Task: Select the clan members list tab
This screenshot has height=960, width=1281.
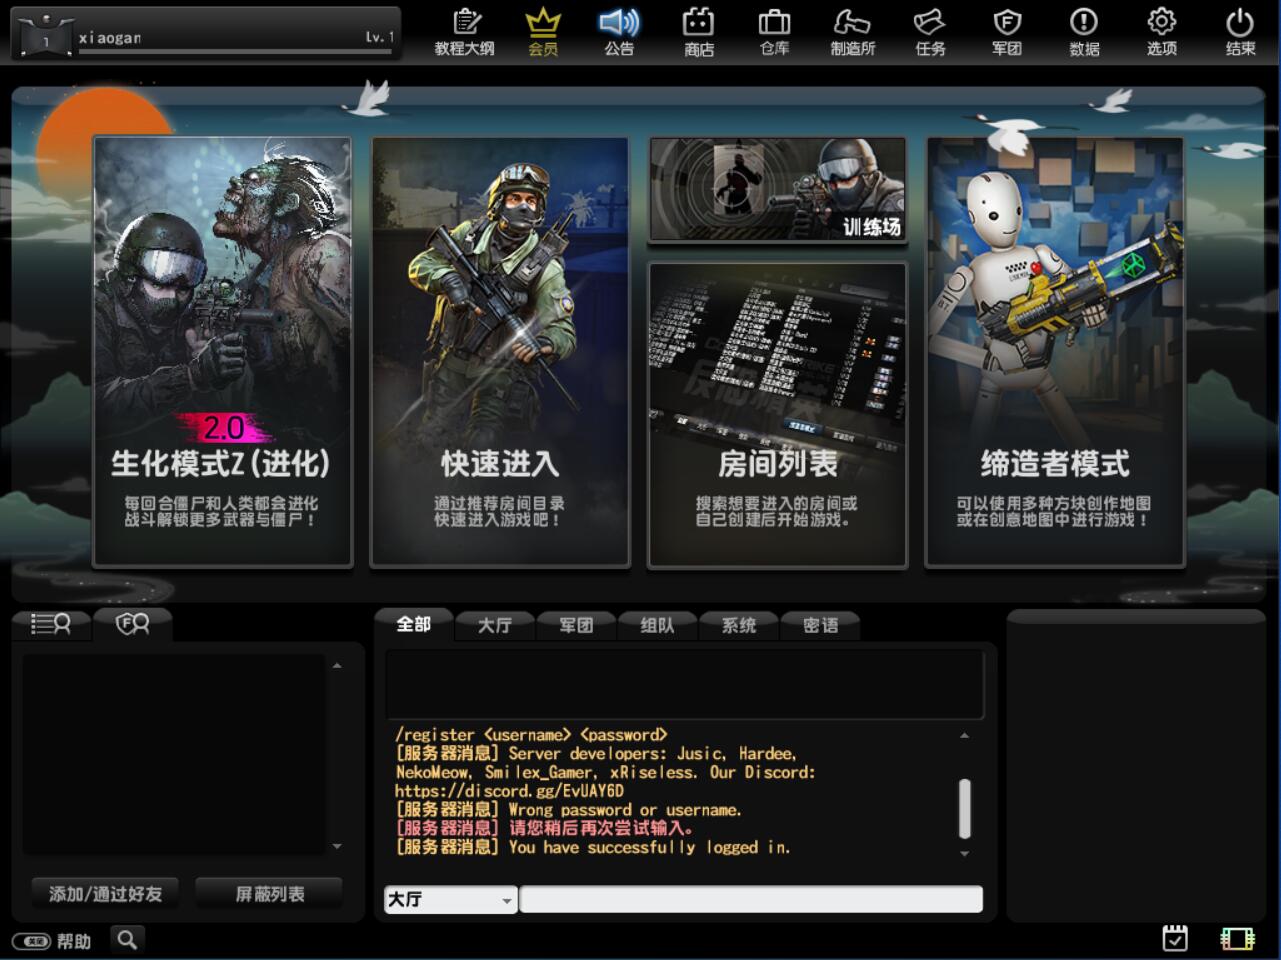Action: (132, 624)
